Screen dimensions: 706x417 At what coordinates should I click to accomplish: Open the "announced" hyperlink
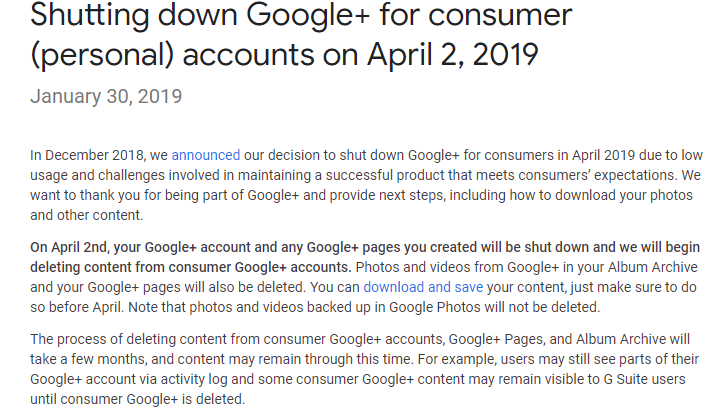pos(206,155)
